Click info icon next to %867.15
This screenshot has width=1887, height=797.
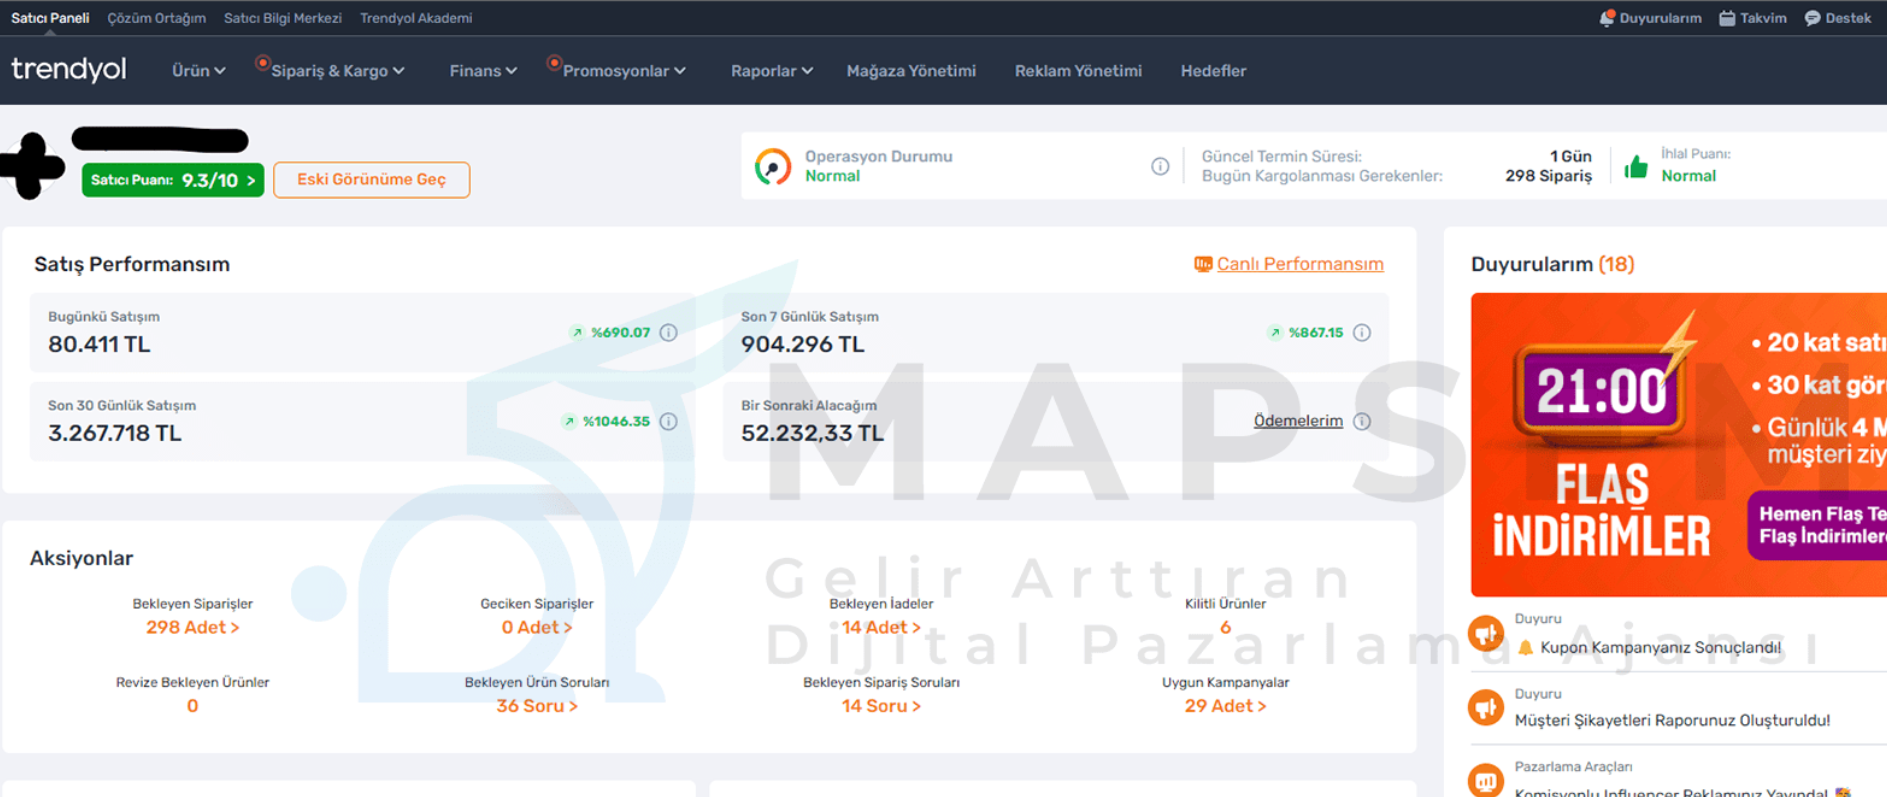click(1362, 332)
